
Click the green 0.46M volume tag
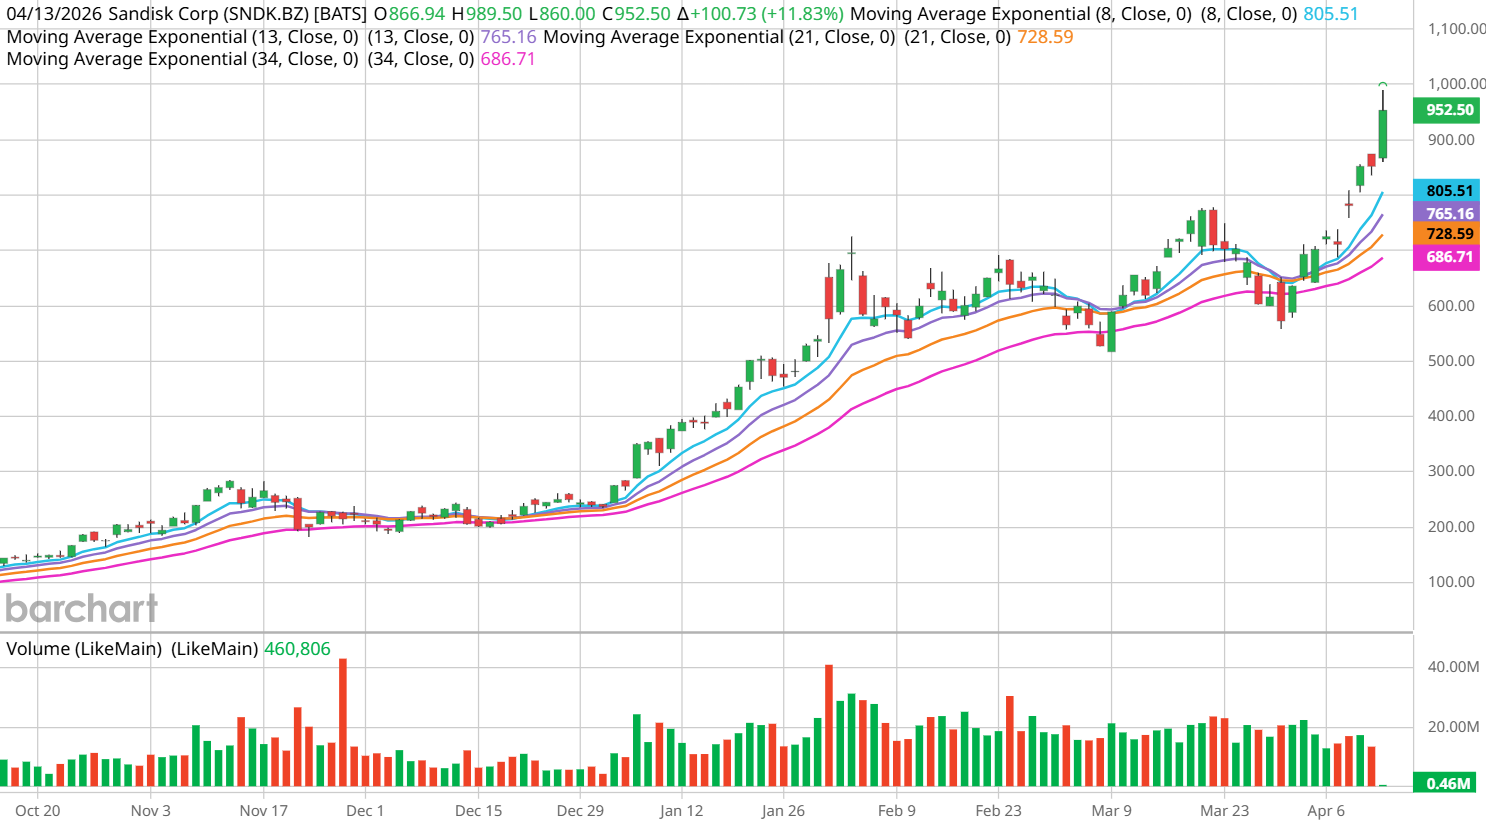[1448, 783]
